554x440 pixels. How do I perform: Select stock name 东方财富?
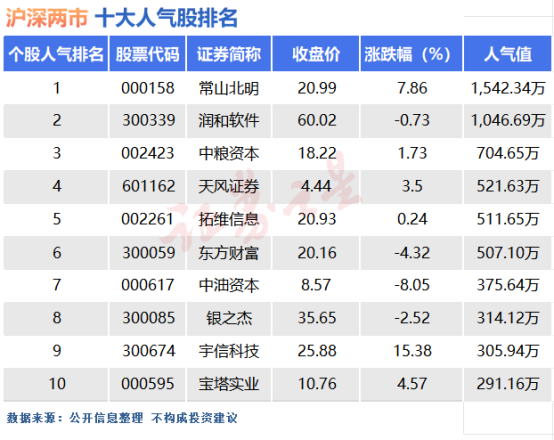pyautogui.click(x=228, y=253)
